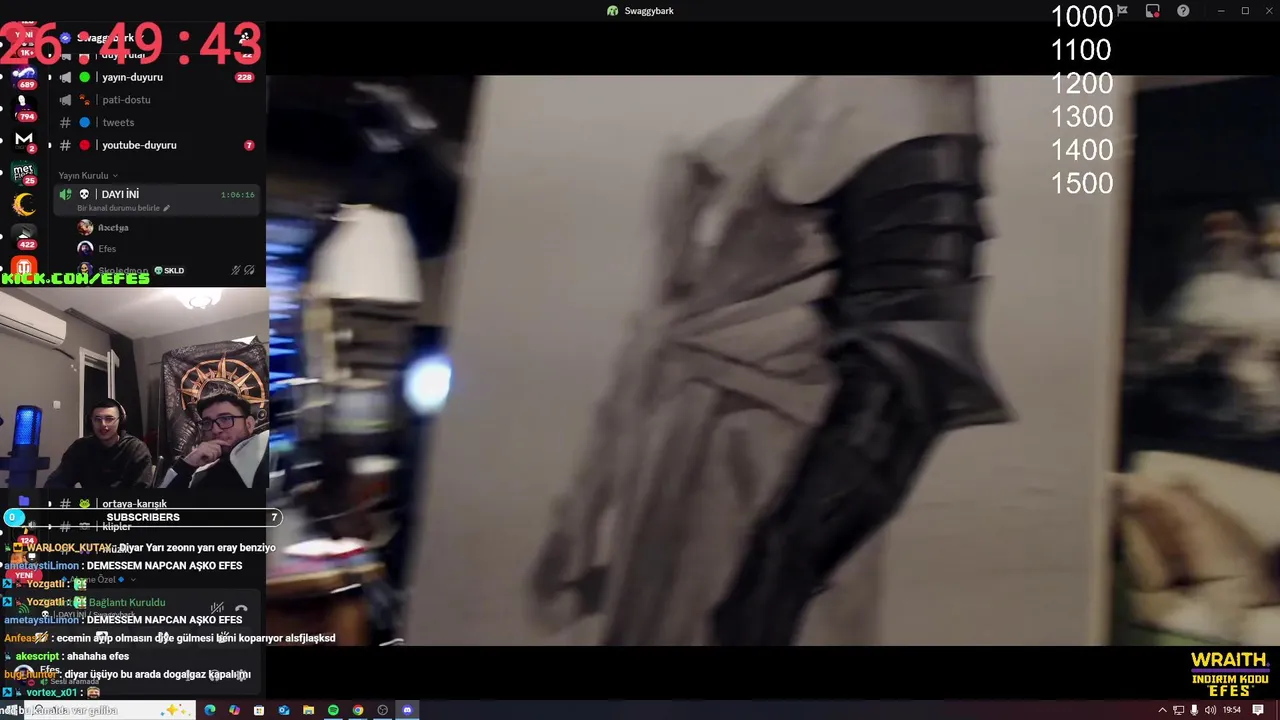Collapse the Yayın Kurulu category
1280x720 pixels.
88,175
